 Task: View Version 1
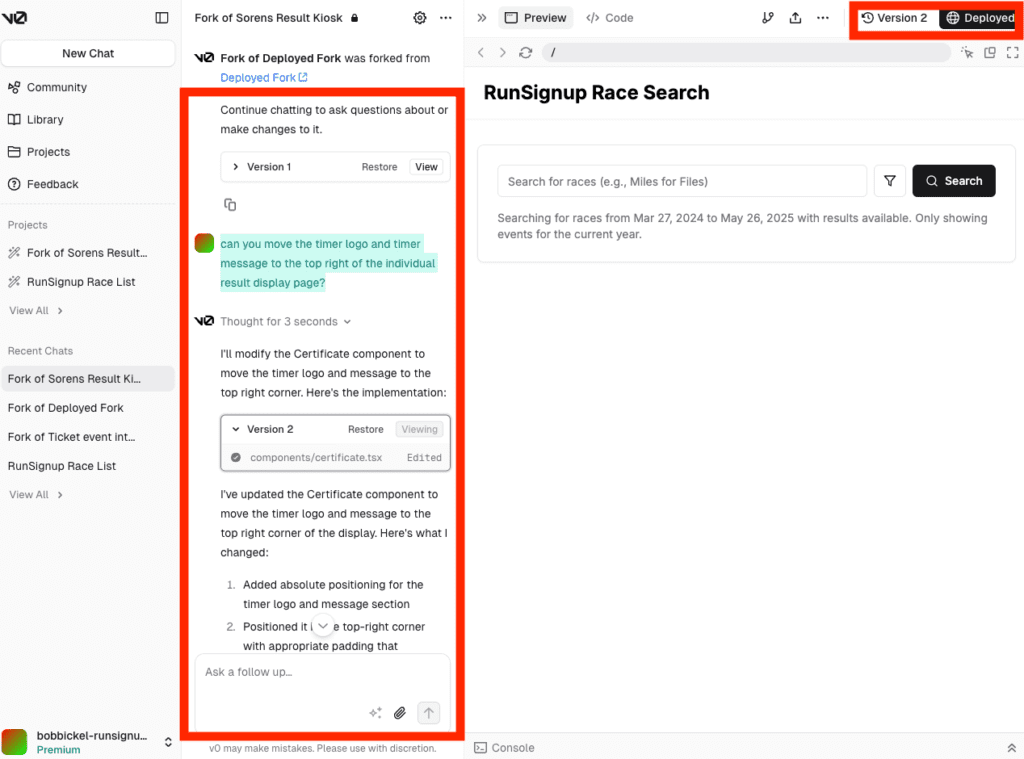point(426,167)
